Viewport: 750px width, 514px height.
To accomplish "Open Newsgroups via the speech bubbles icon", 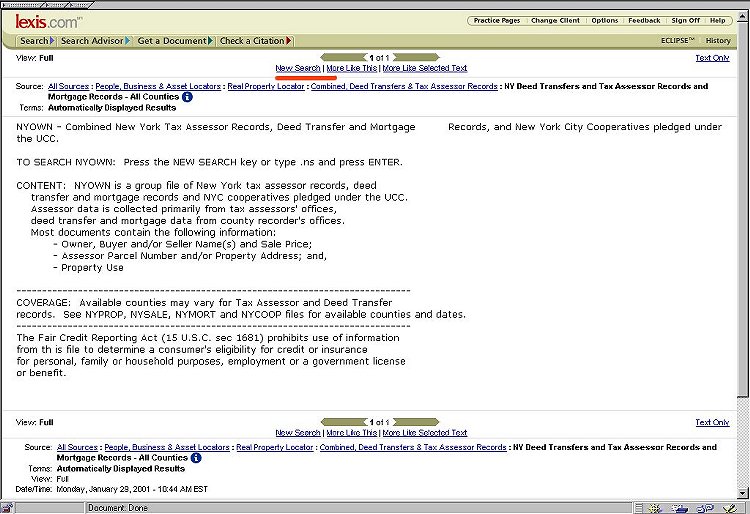I will [705, 508].
